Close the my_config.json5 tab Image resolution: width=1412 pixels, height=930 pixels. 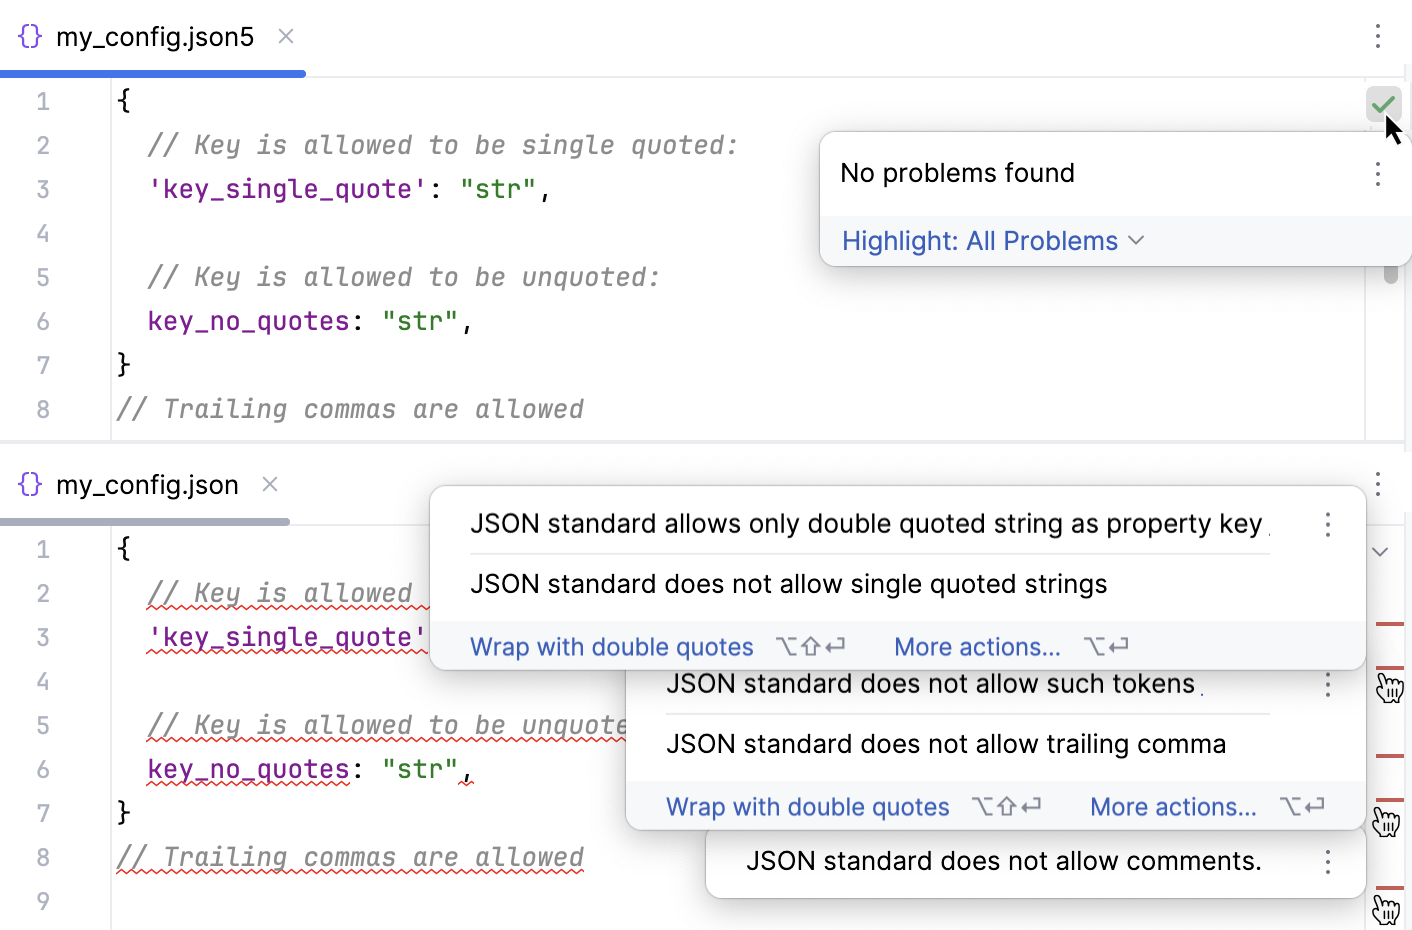click(285, 36)
